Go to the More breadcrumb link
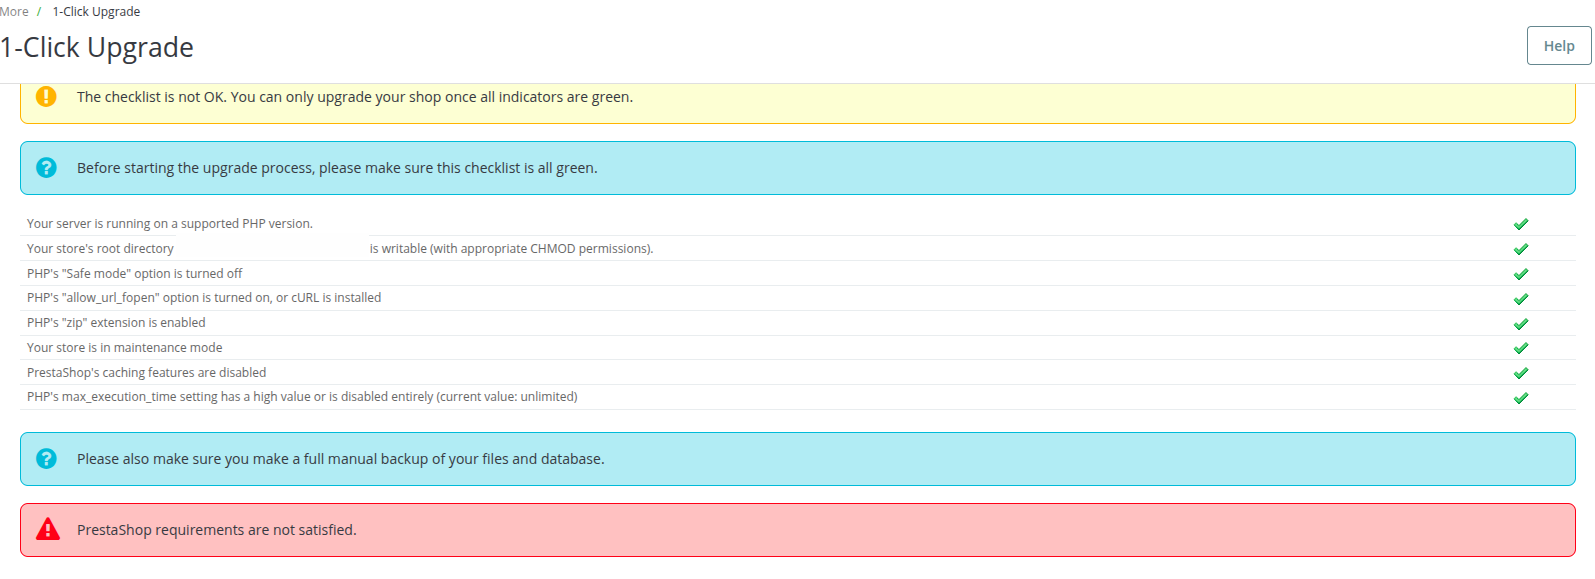Image resolution: width=1595 pixels, height=579 pixels. tap(15, 12)
